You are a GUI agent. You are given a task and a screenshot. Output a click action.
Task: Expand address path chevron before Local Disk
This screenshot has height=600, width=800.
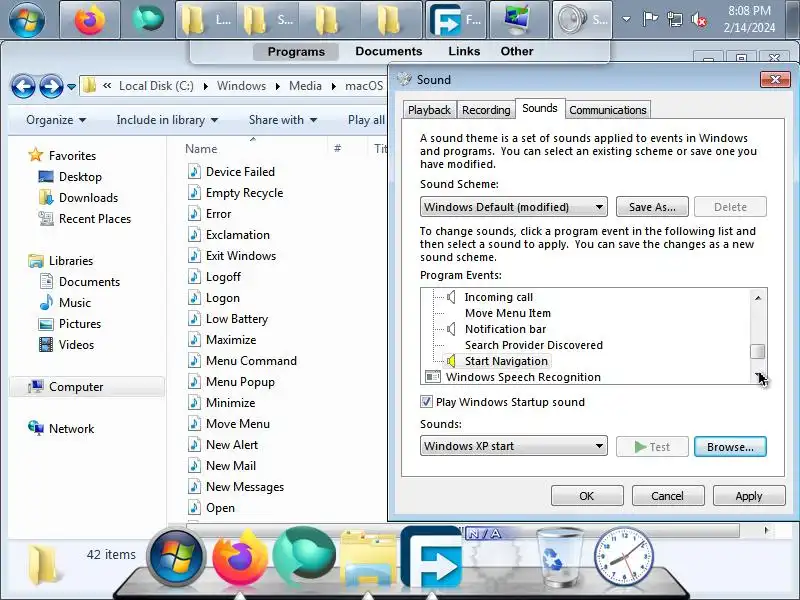pyautogui.click(x=107, y=86)
